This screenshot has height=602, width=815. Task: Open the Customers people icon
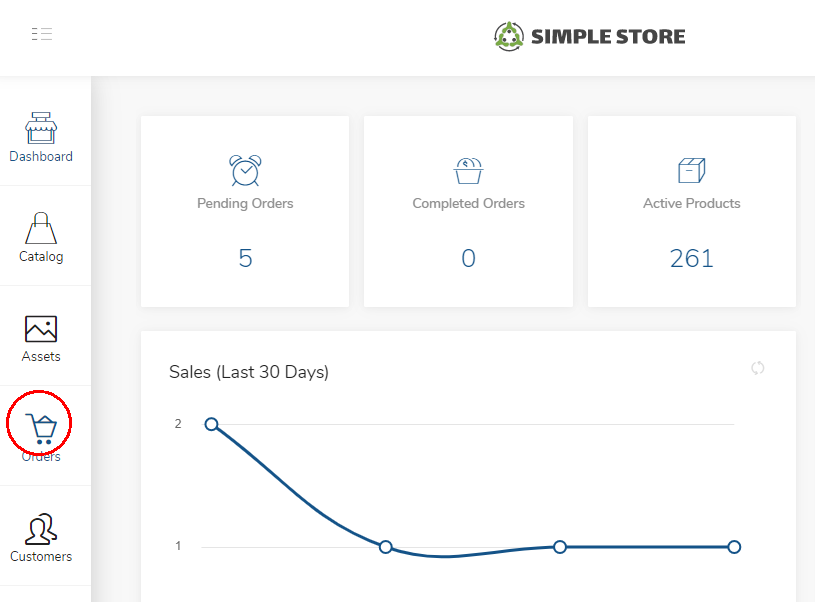pyautogui.click(x=41, y=529)
